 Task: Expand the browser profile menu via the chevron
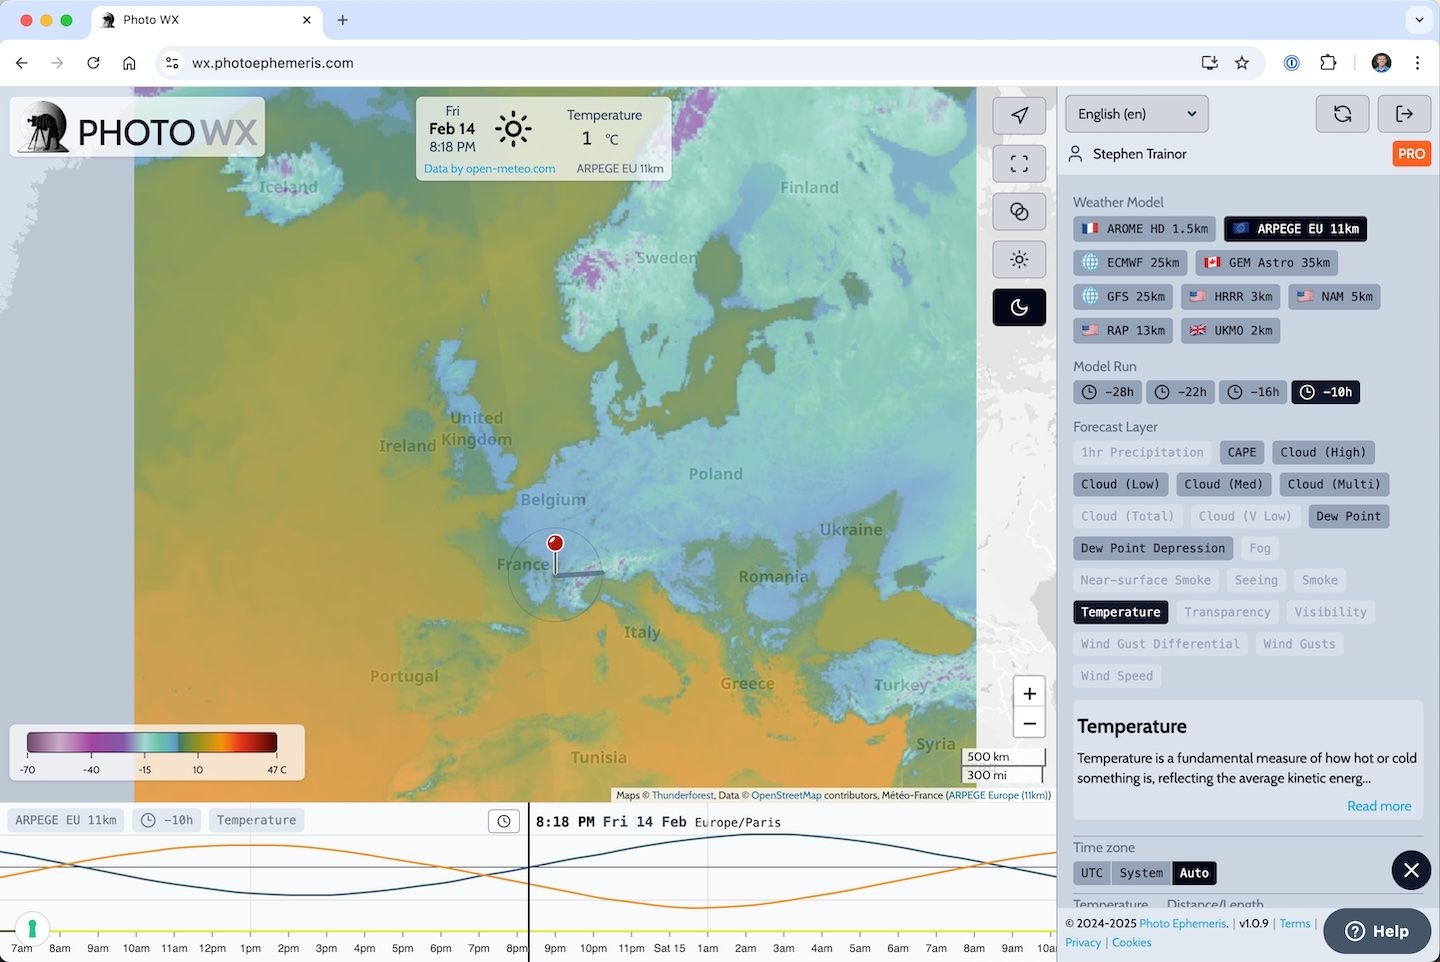tap(1419, 20)
